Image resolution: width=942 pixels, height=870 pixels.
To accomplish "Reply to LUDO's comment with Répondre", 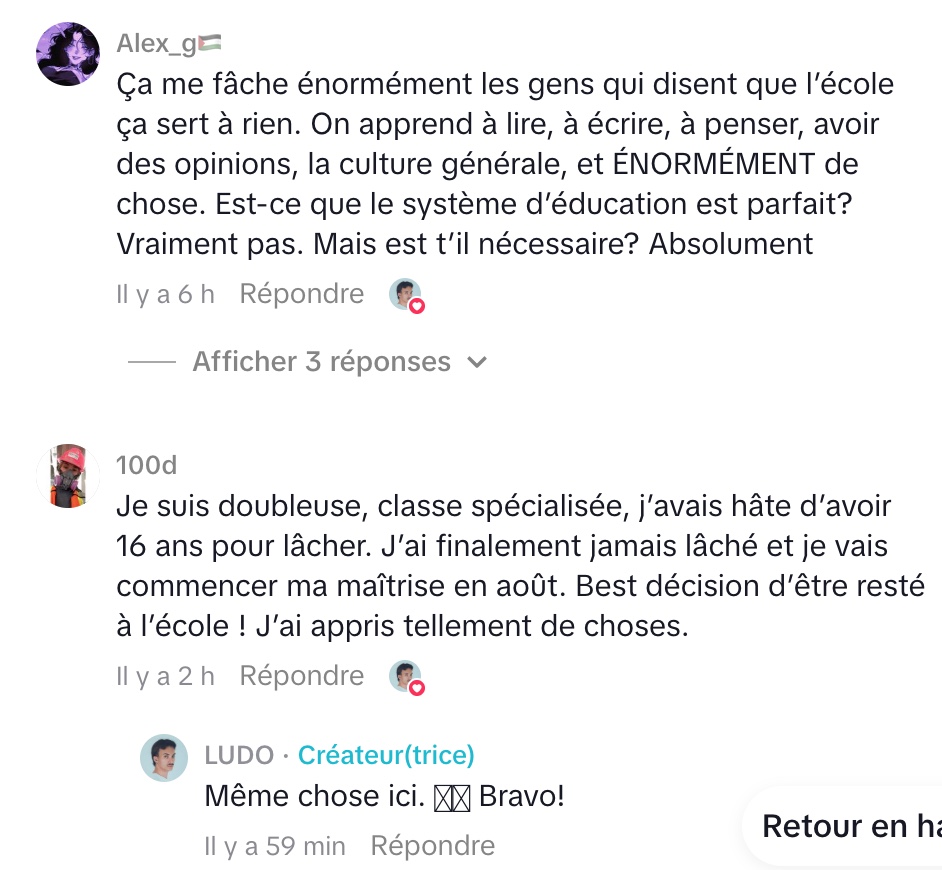I will pyautogui.click(x=432, y=846).
